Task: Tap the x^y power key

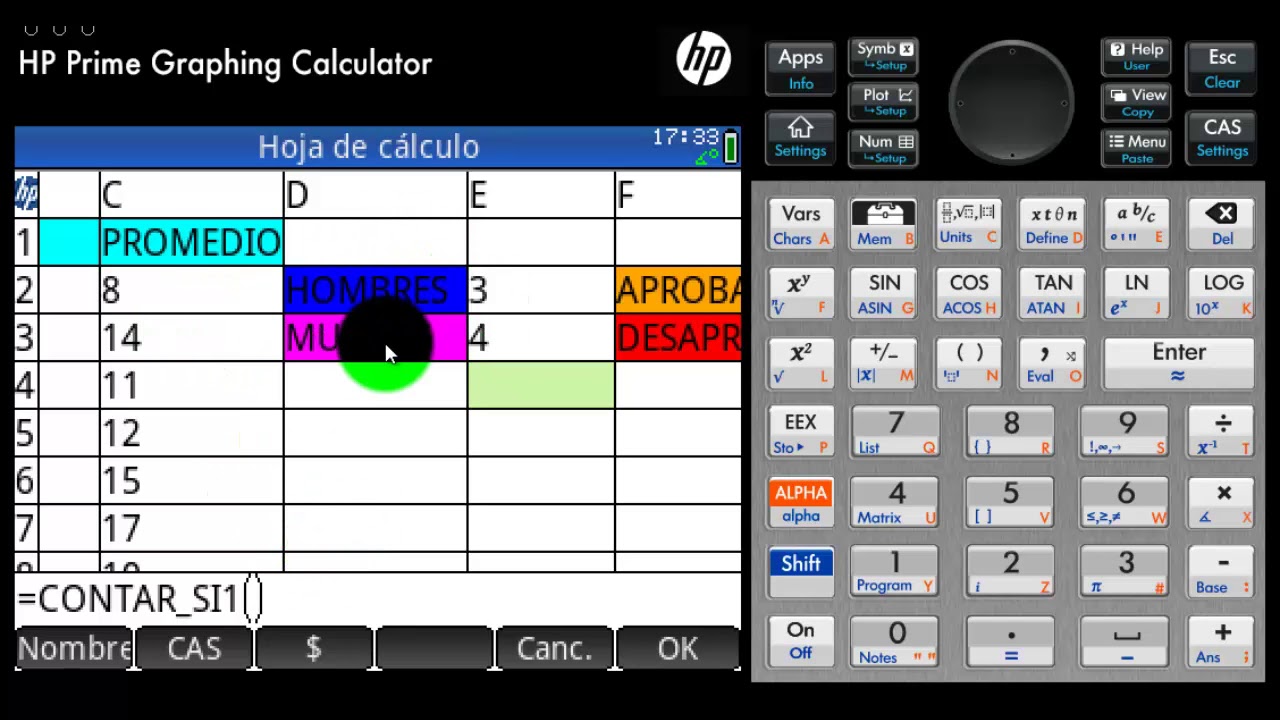Action: pyautogui.click(x=800, y=294)
